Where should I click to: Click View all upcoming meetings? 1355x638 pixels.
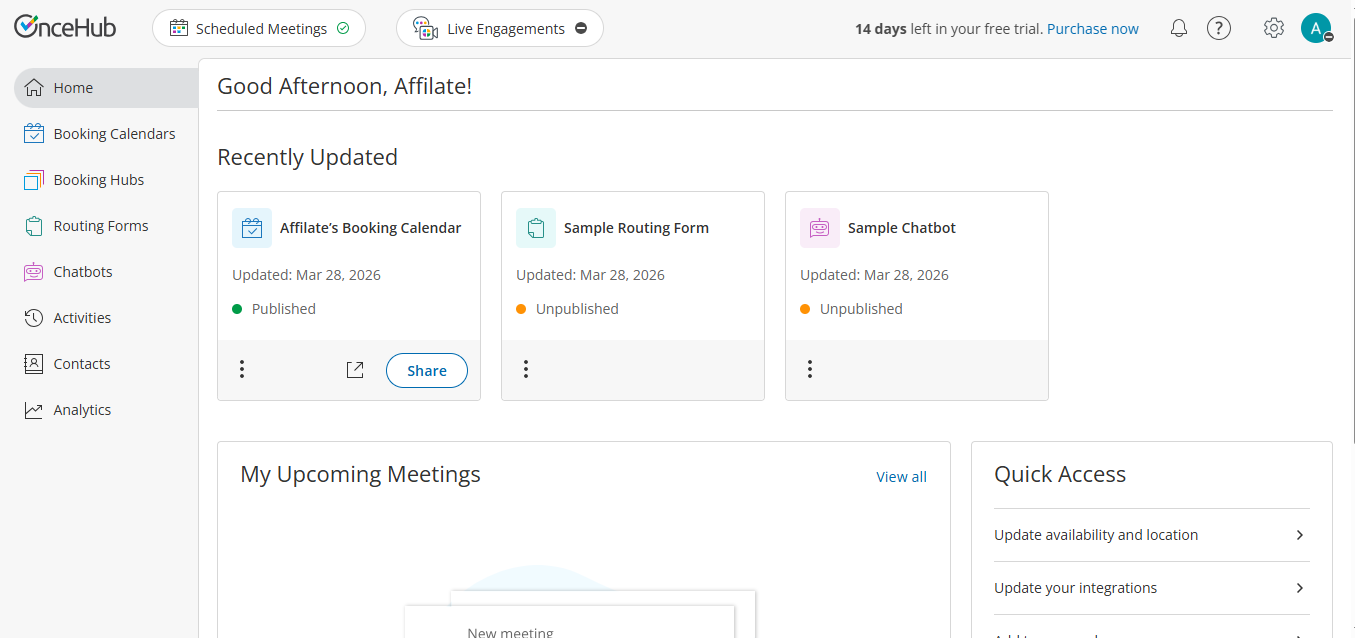pos(901,477)
